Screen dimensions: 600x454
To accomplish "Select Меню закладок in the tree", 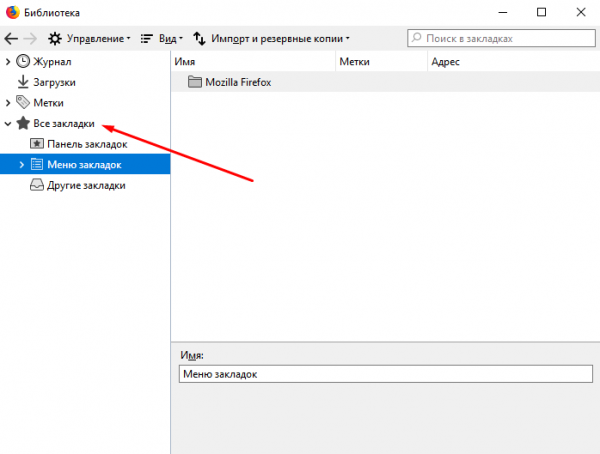I will coord(84,165).
